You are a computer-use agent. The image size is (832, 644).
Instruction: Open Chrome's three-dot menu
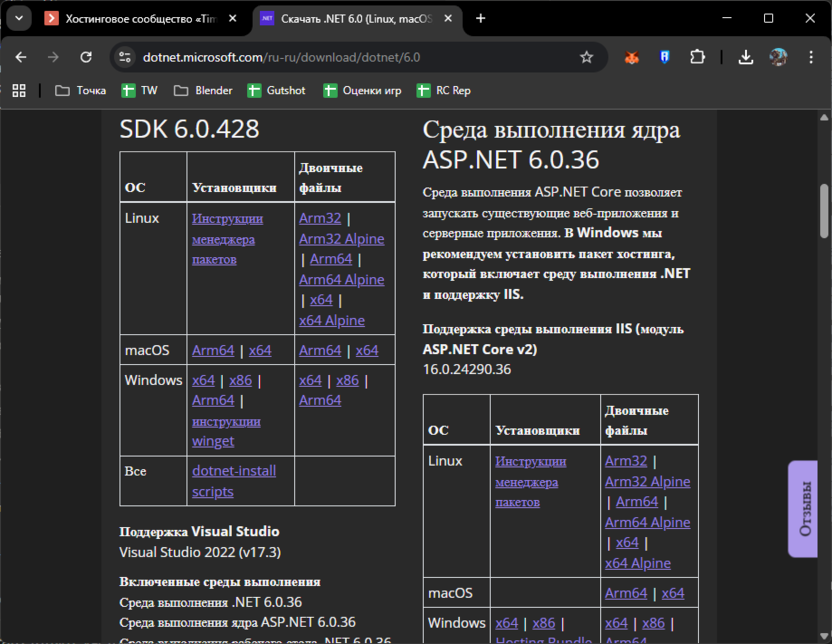coord(812,58)
